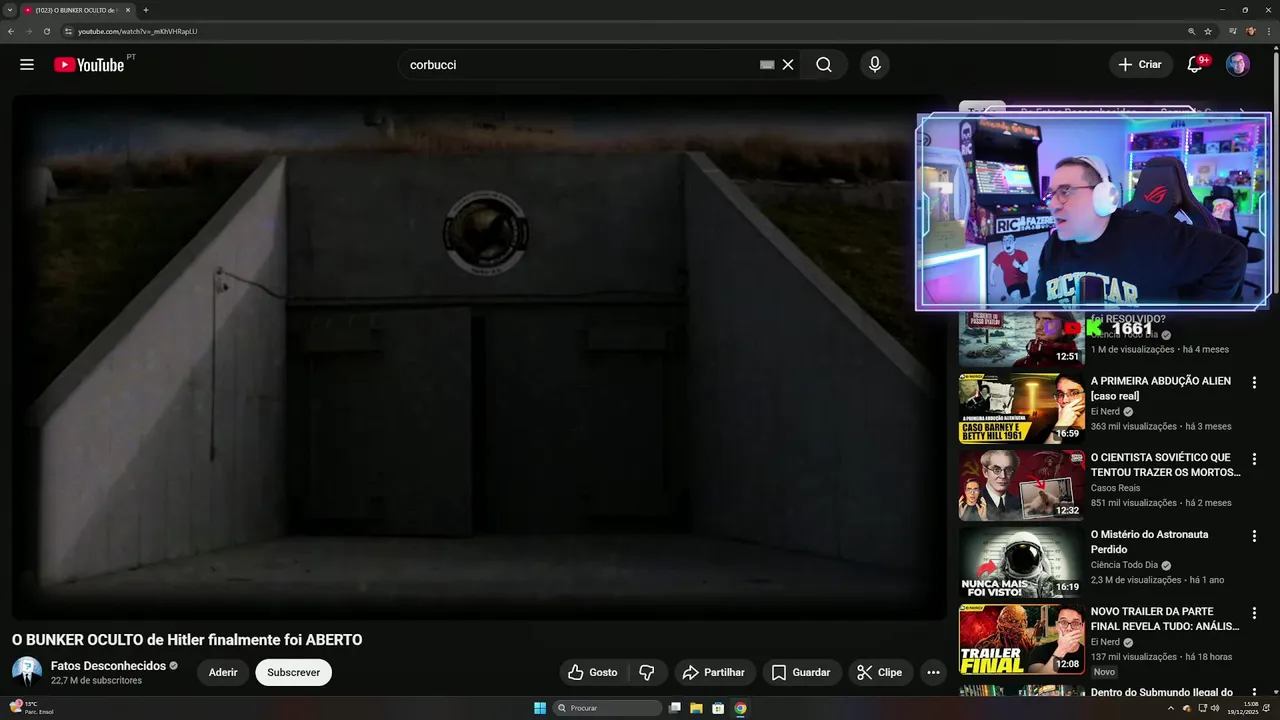Click the Criar button
The width and height of the screenshot is (1280, 720).
1140,65
